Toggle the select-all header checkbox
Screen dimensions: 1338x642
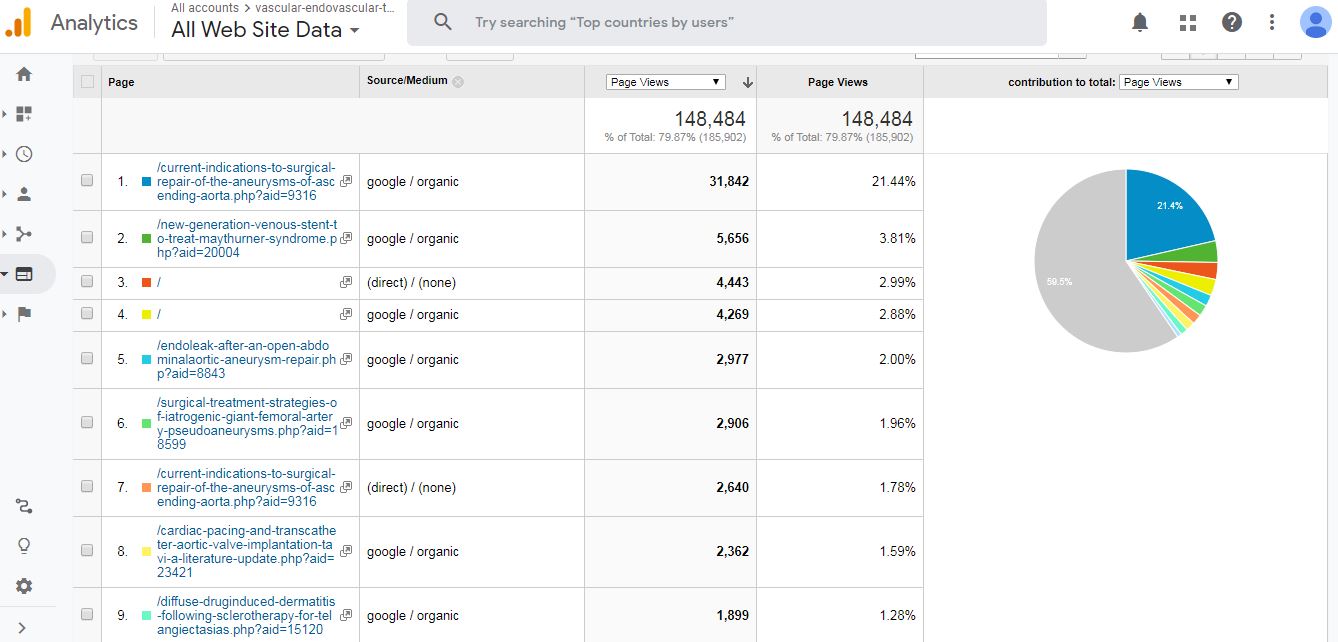click(87, 82)
